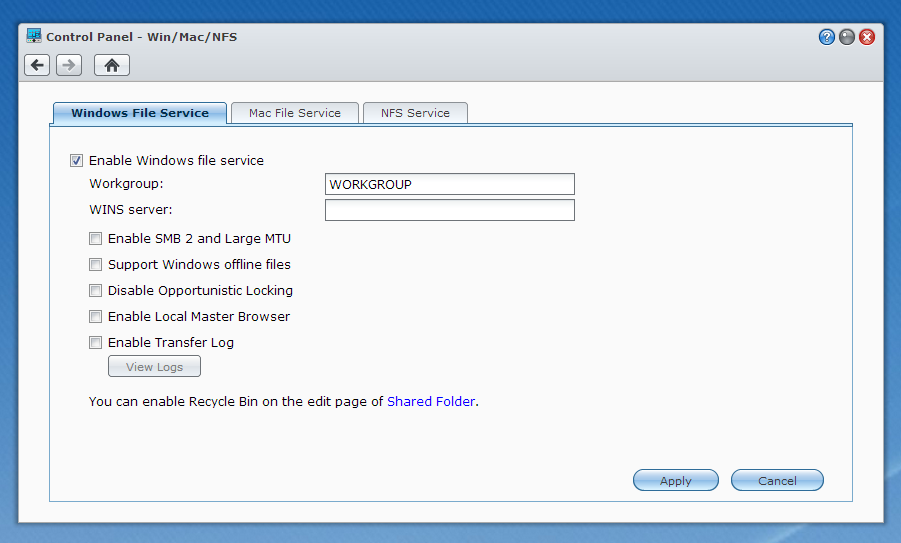This screenshot has width=901, height=543.
Task: Open the NFS Service tab
Action: [x=415, y=113]
